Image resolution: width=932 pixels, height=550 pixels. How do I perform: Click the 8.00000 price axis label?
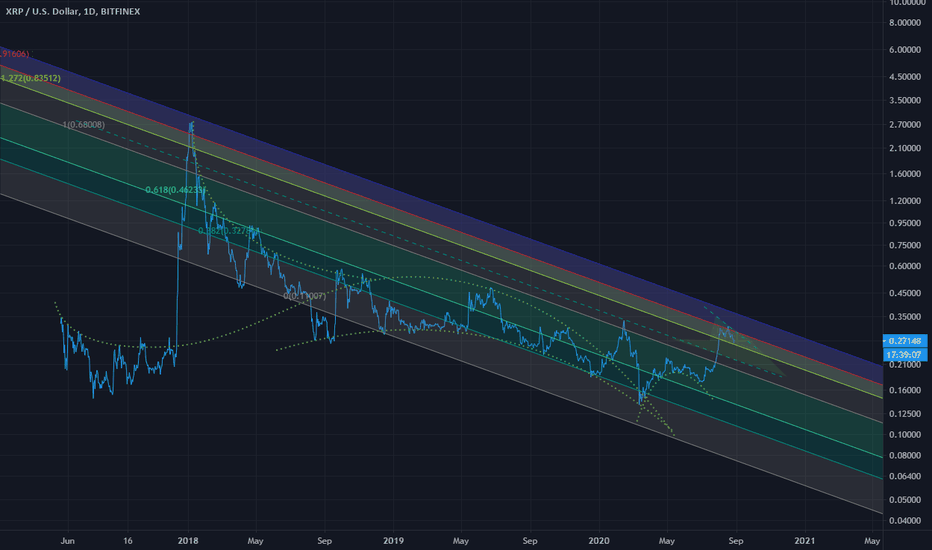(905, 23)
